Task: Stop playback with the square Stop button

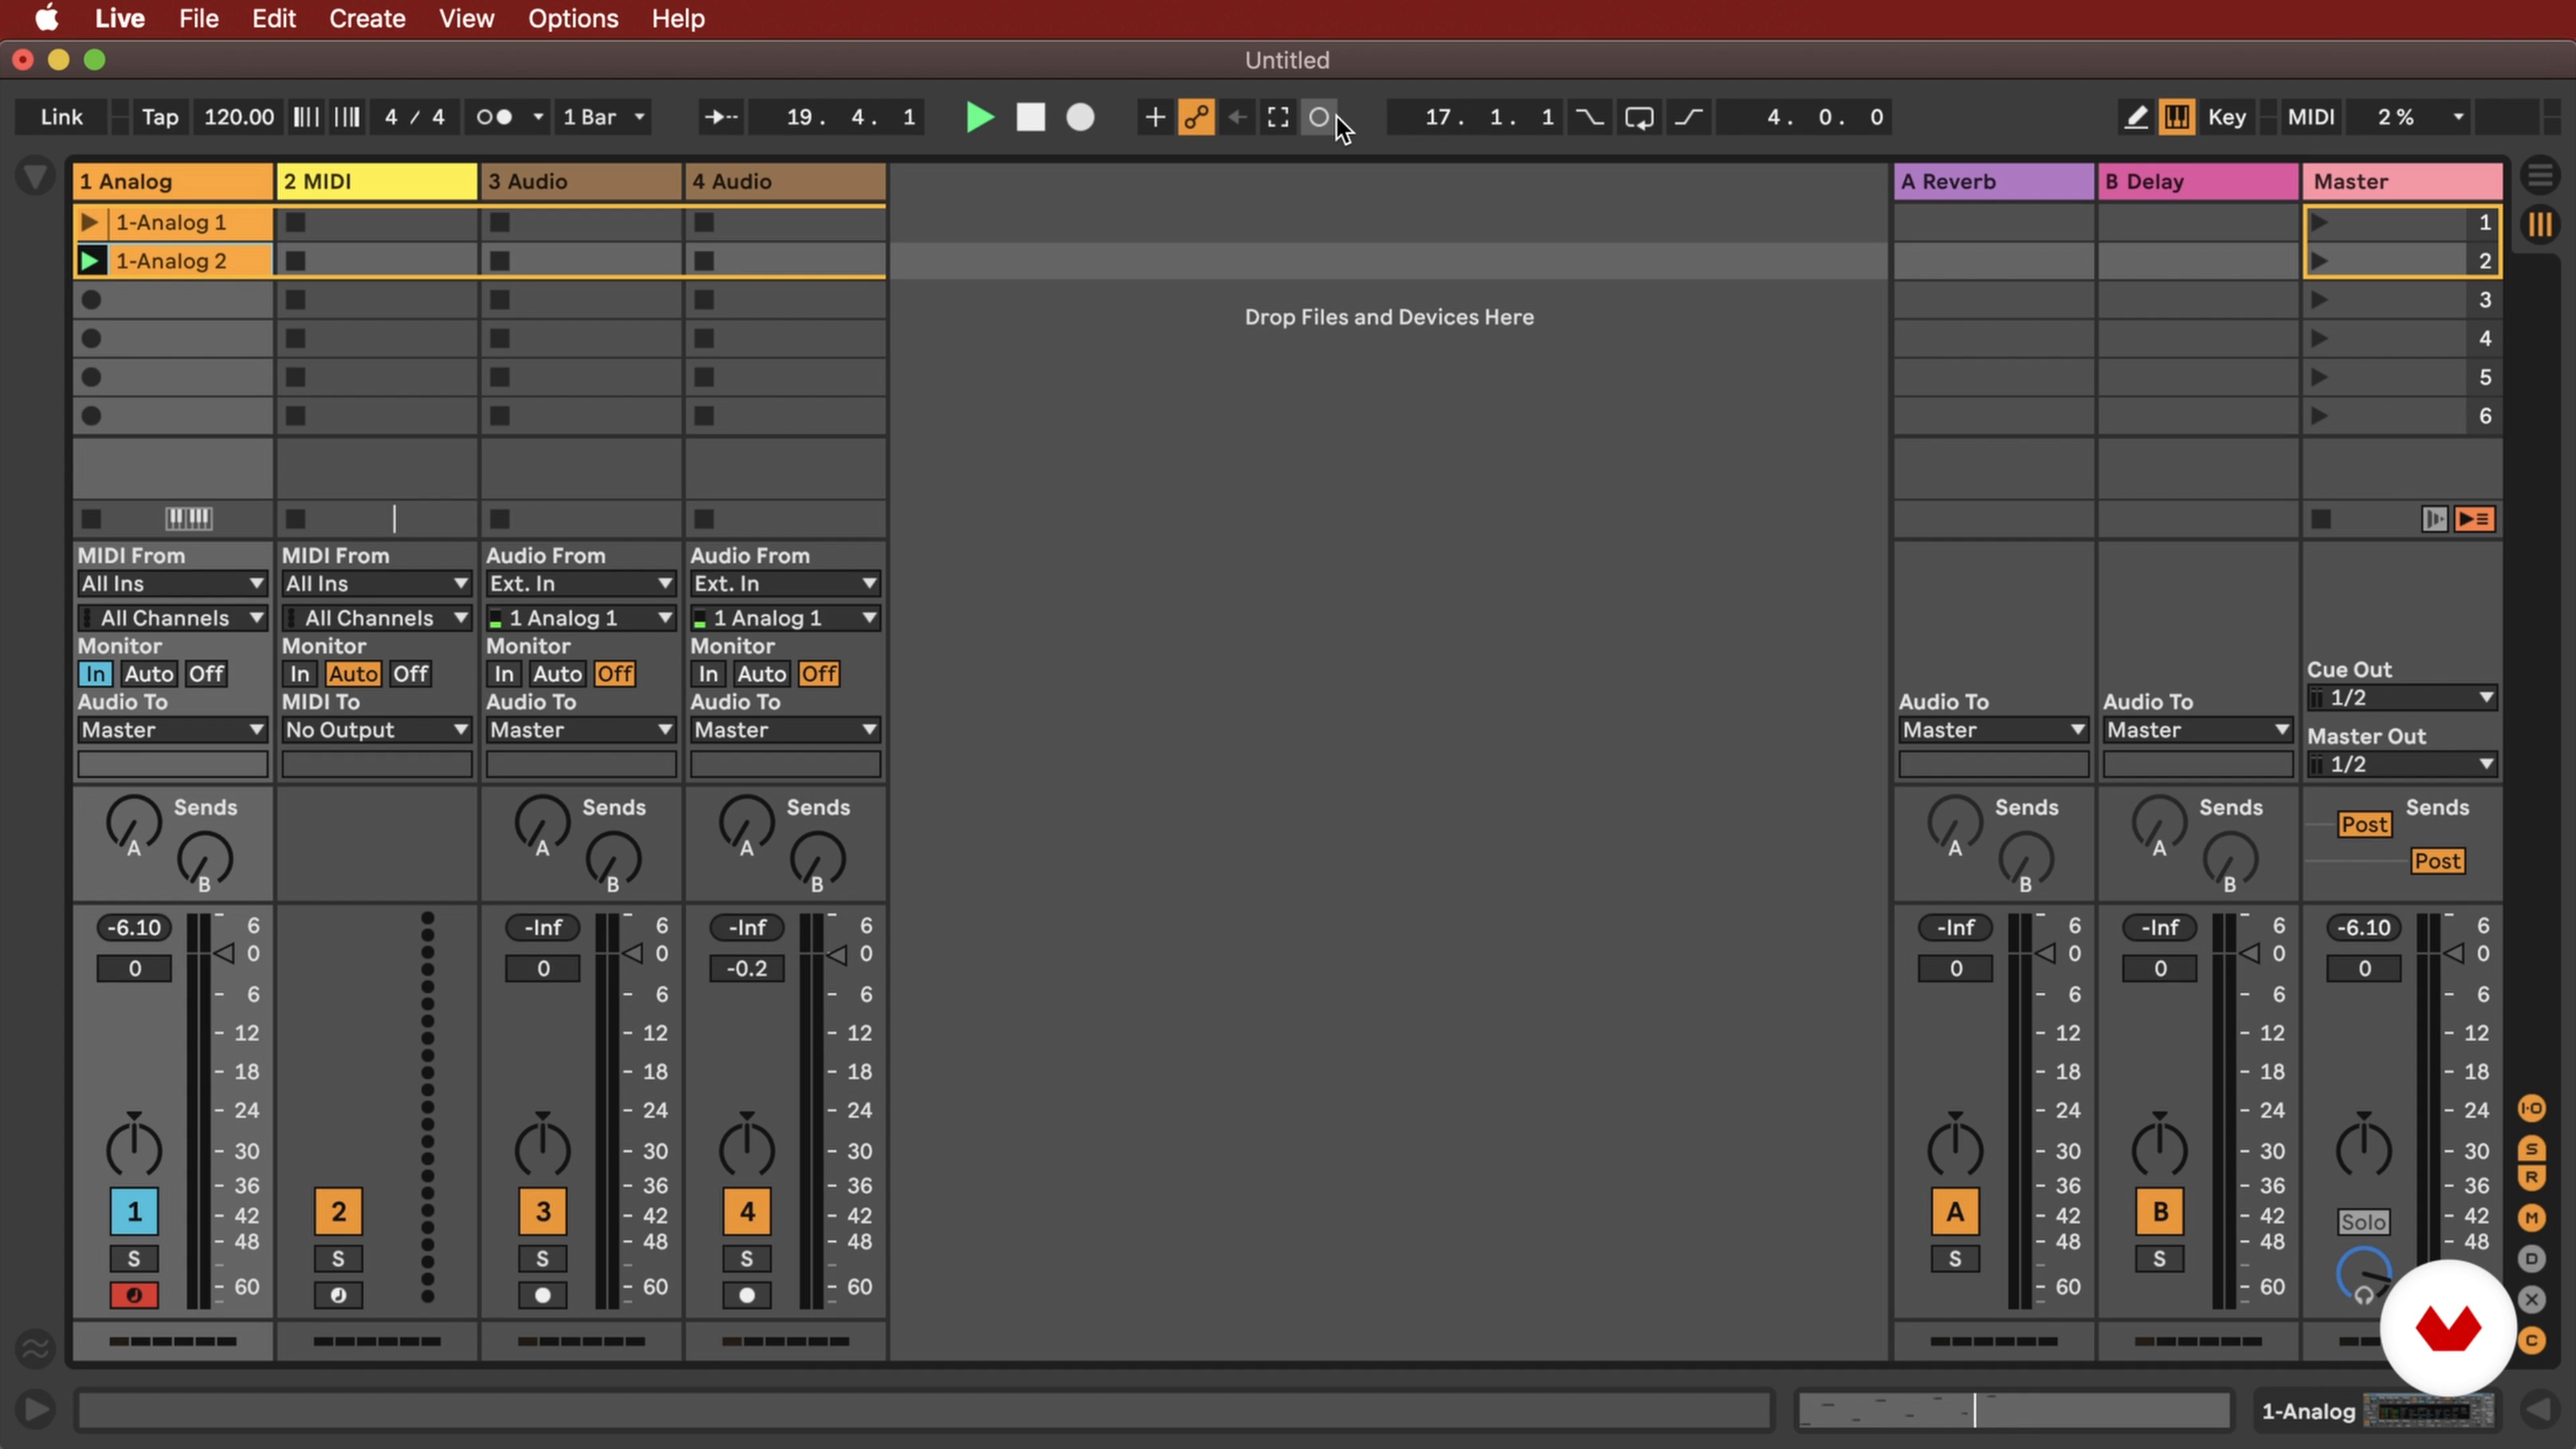Action: [x=1030, y=117]
